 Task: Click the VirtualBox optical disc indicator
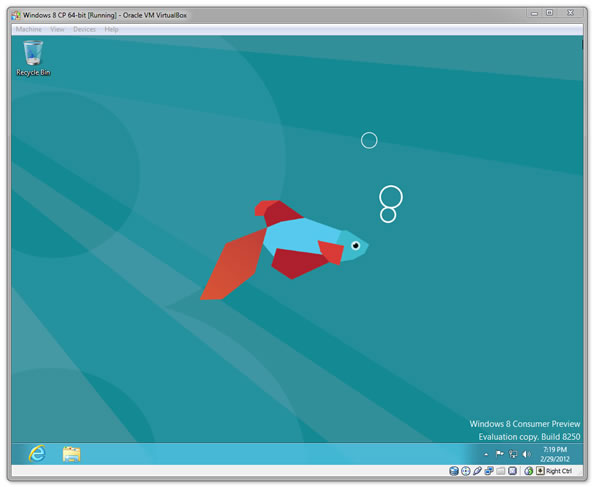[466, 471]
